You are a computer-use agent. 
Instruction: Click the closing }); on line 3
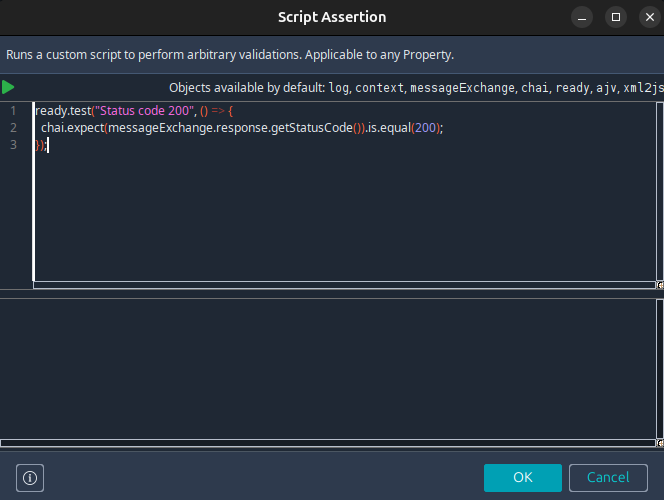[41, 145]
